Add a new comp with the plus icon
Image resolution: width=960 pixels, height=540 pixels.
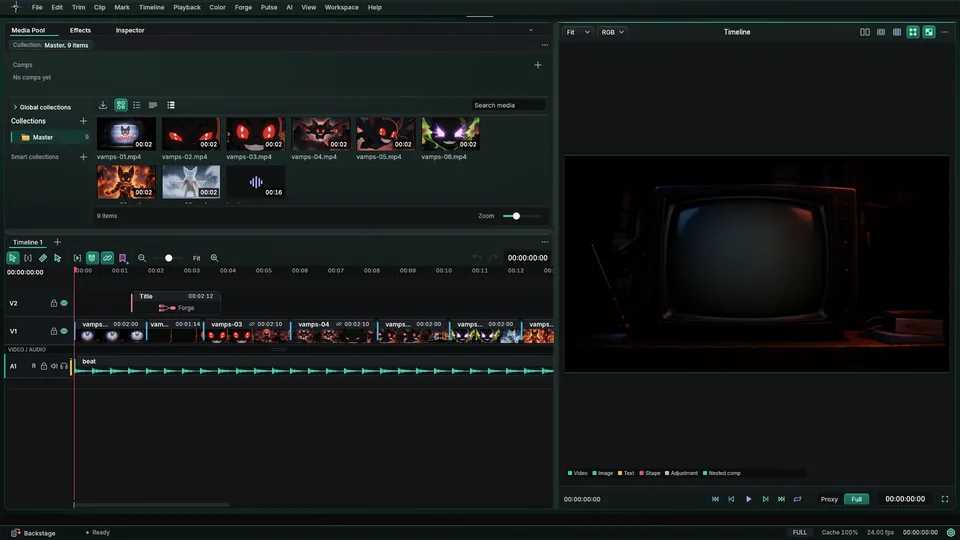(538, 65)
